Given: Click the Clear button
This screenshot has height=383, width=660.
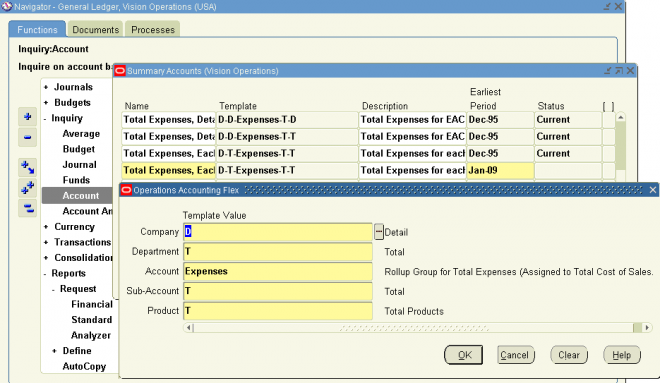Looking at the screenshot, I should point(569,355).
